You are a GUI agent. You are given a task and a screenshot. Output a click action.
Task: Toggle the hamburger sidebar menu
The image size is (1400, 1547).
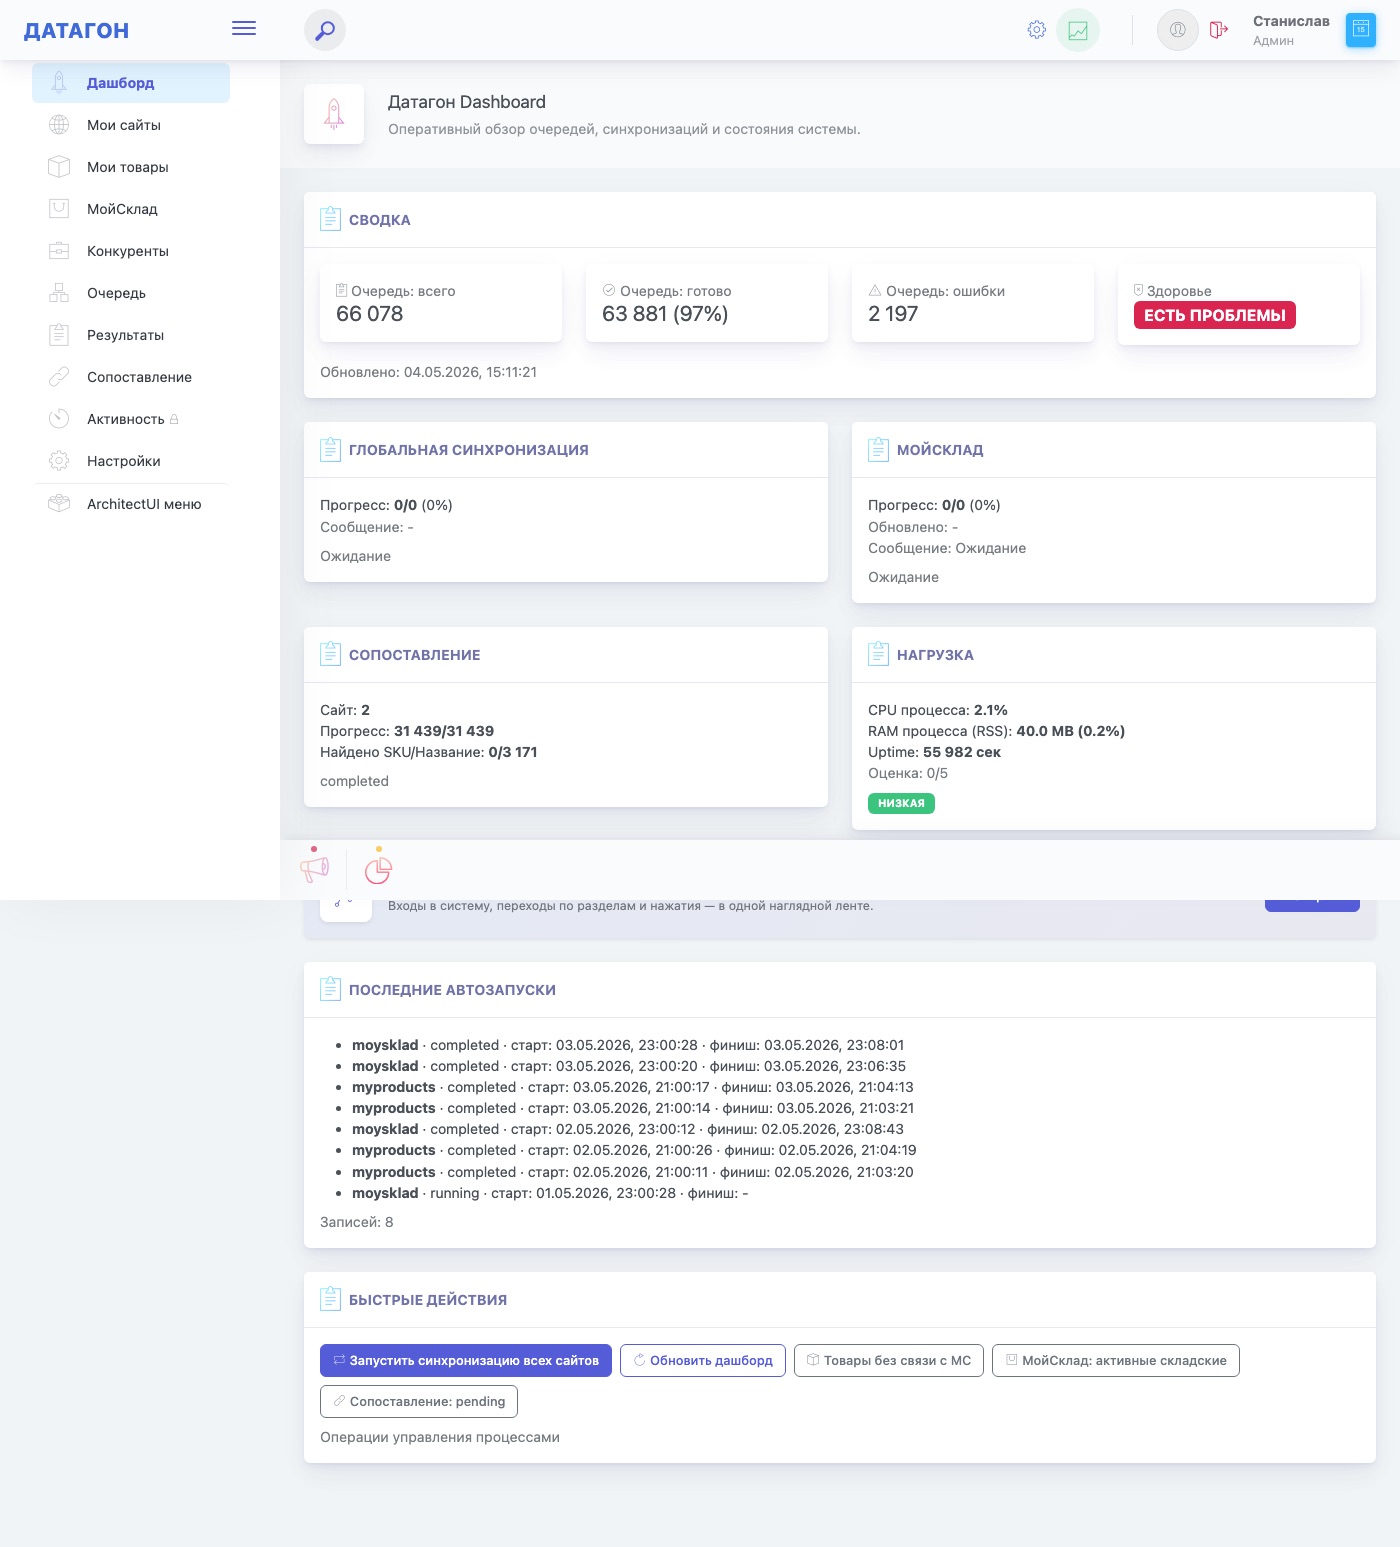(244, 28)
